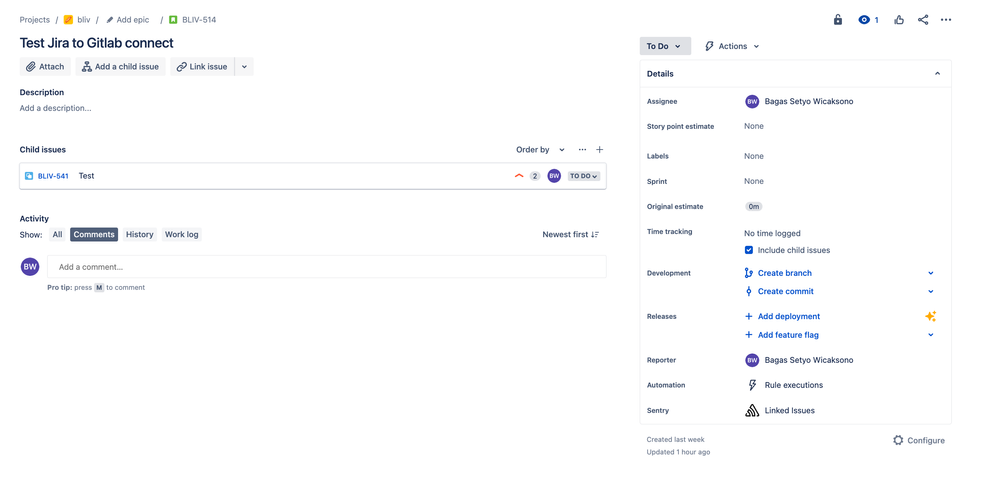Click the thumbs-up vote icon

tap(899, 20)
